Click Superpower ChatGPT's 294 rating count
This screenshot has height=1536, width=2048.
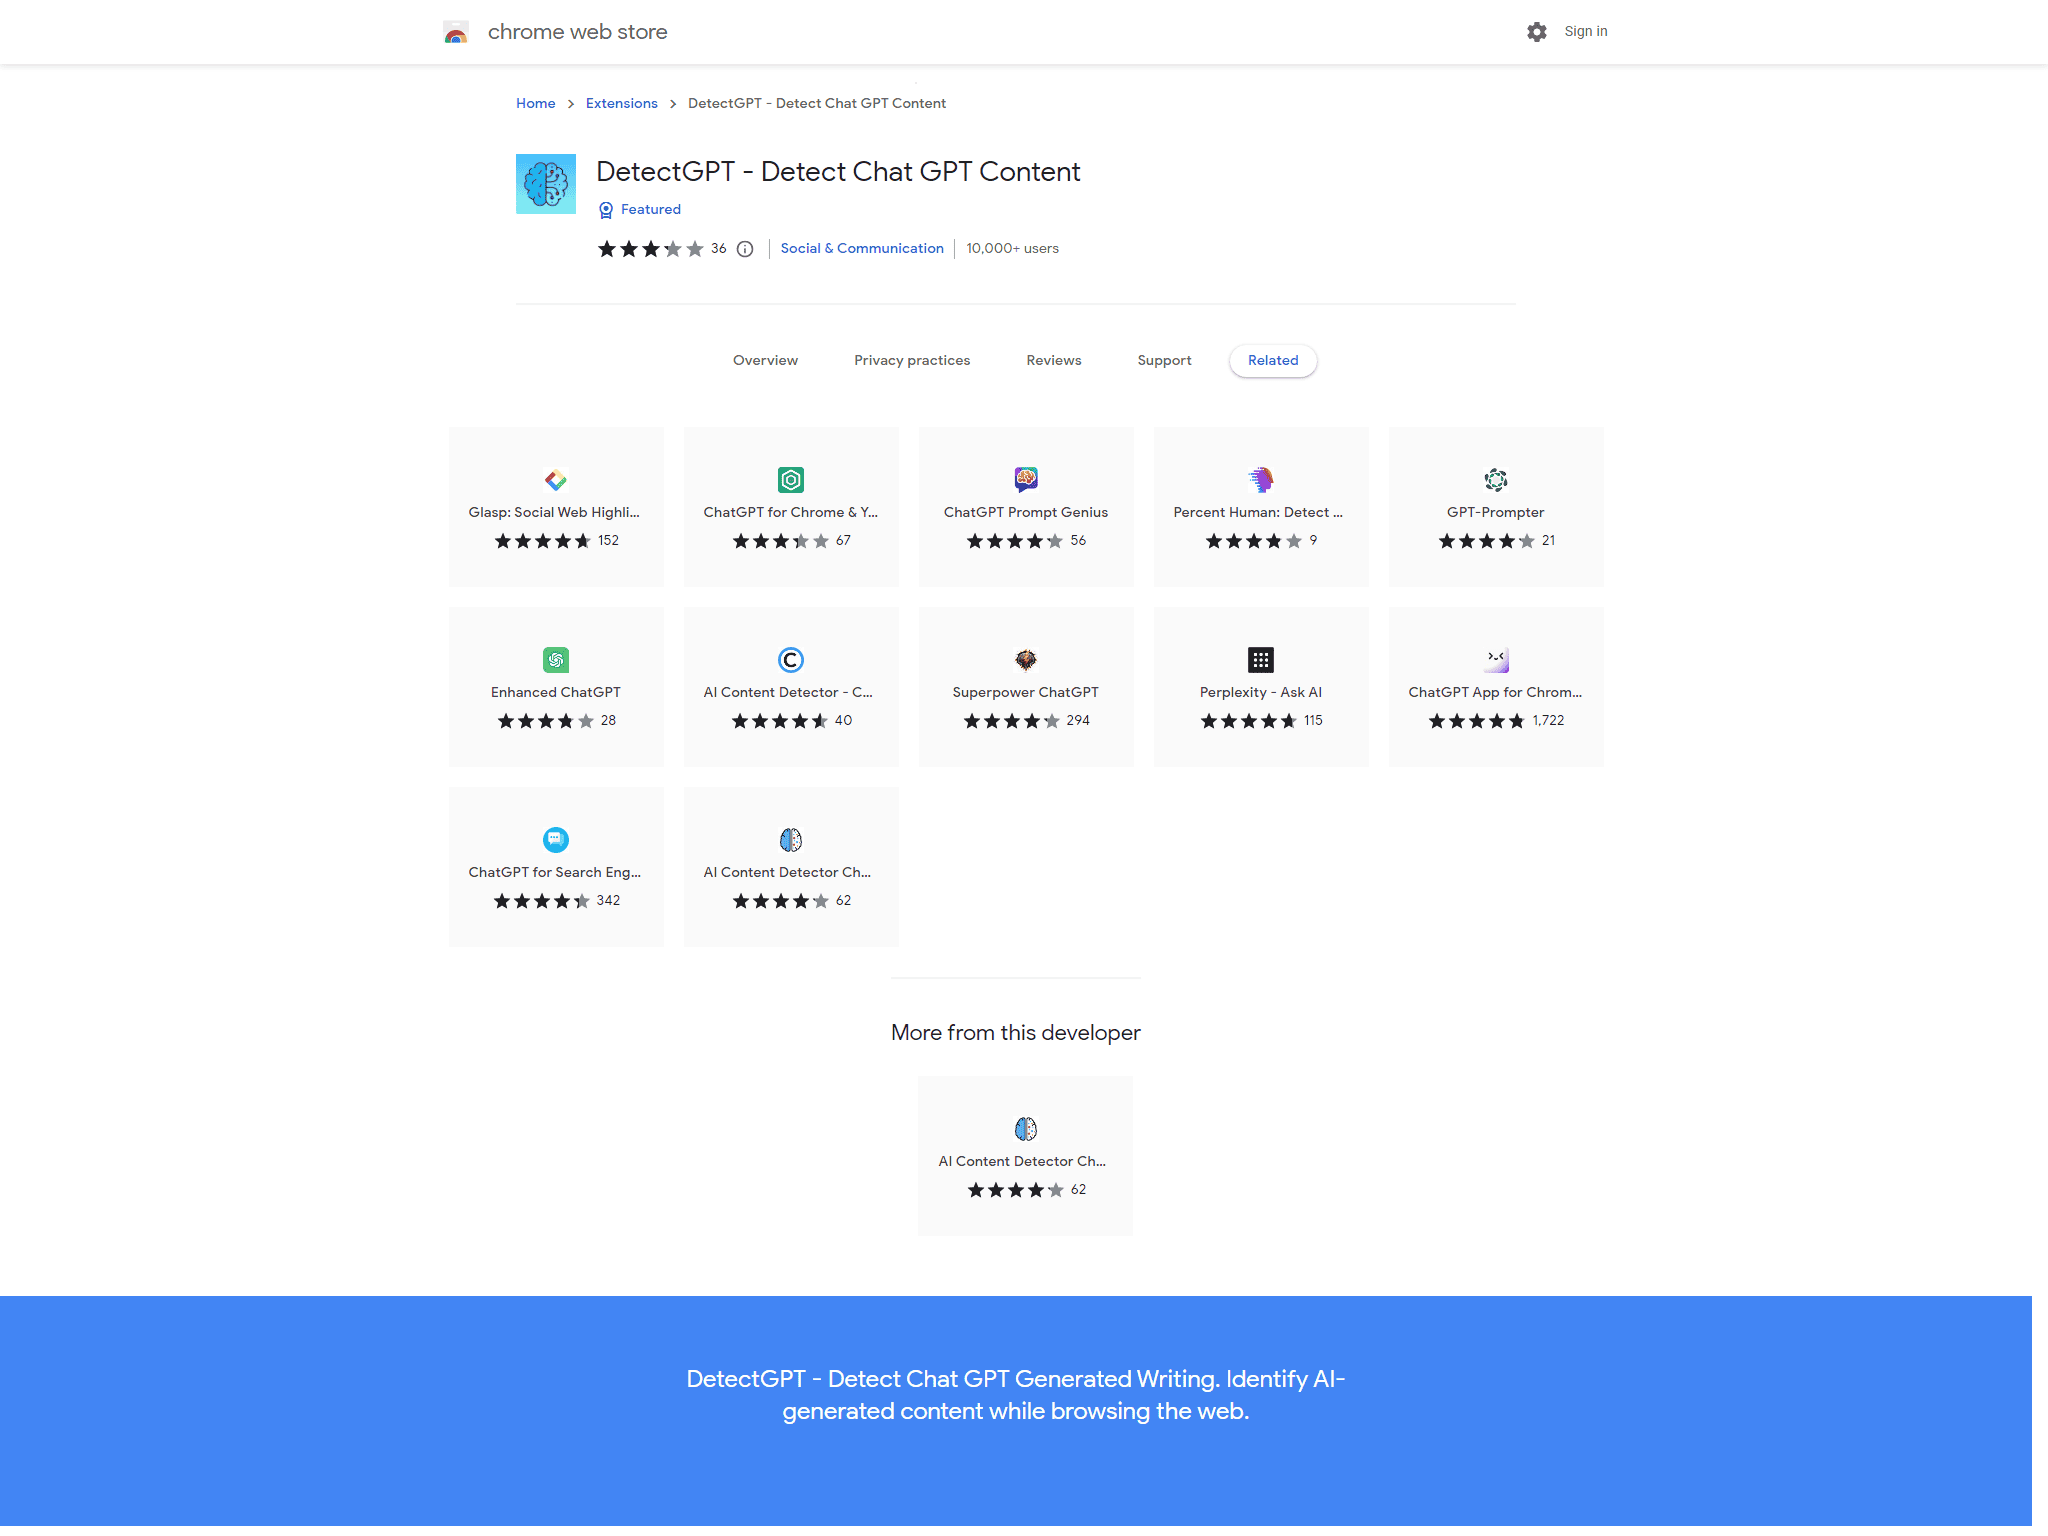1078,721
